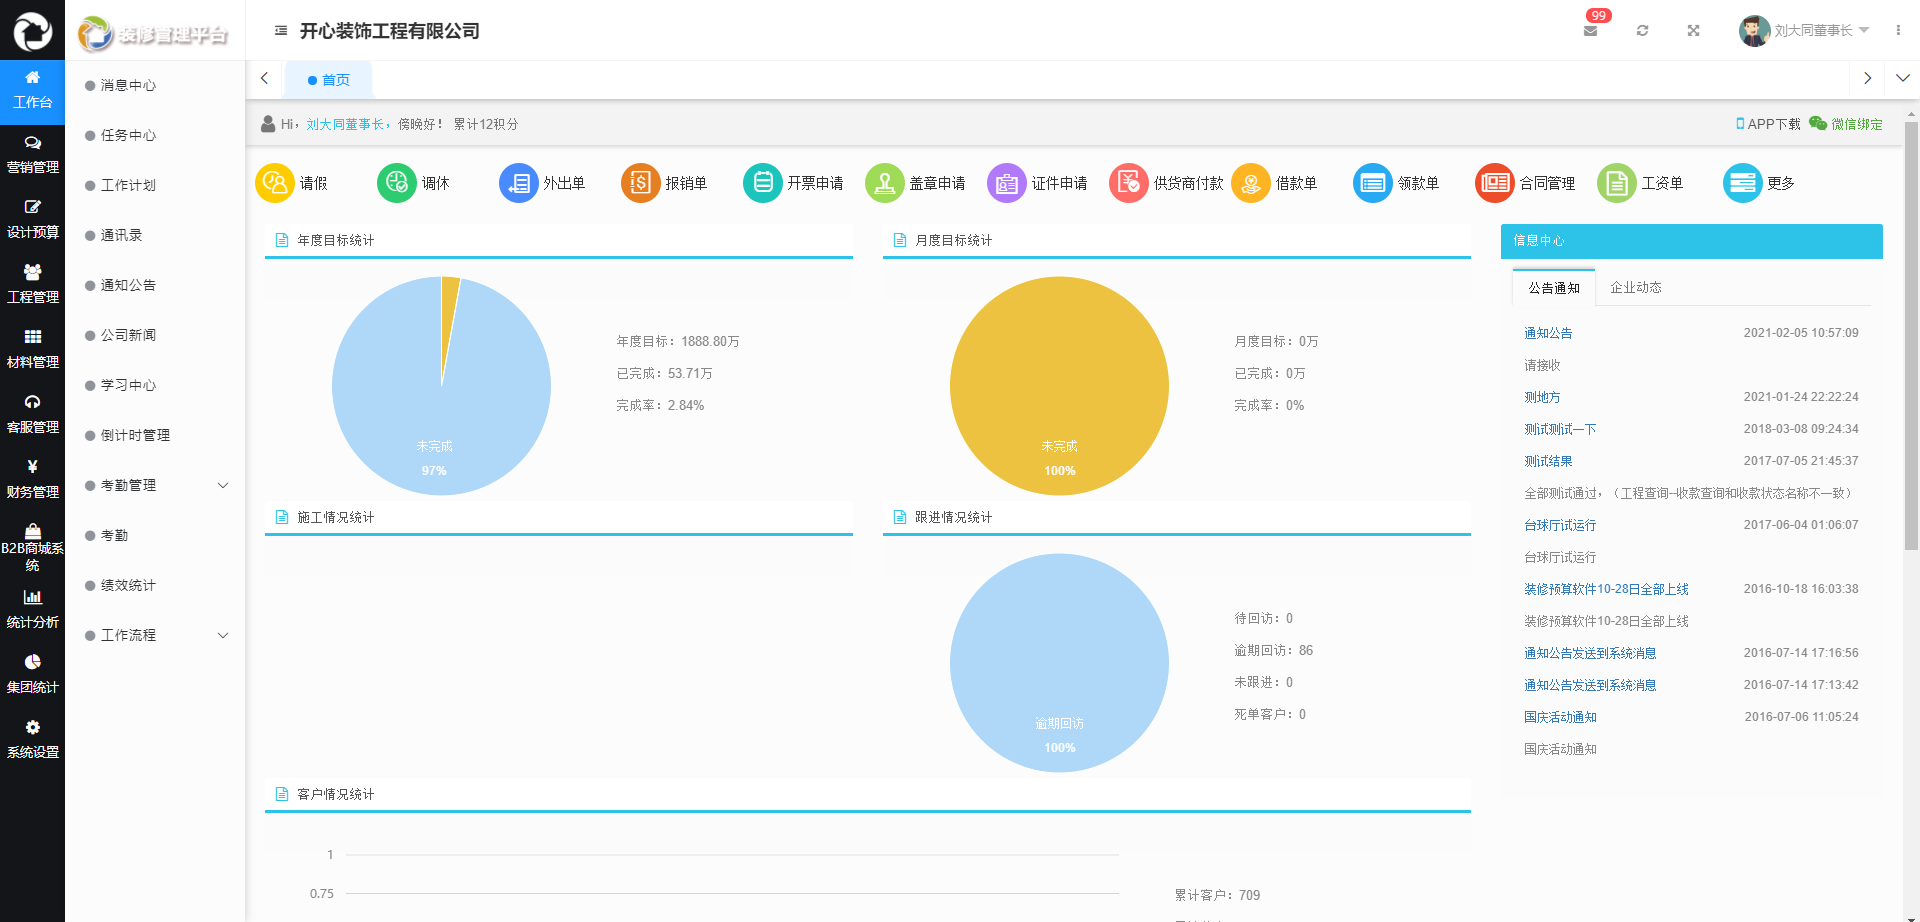Click the 请假 leave request icon
The height and width of the screenshot is (922, 1920).
point(275,183)
